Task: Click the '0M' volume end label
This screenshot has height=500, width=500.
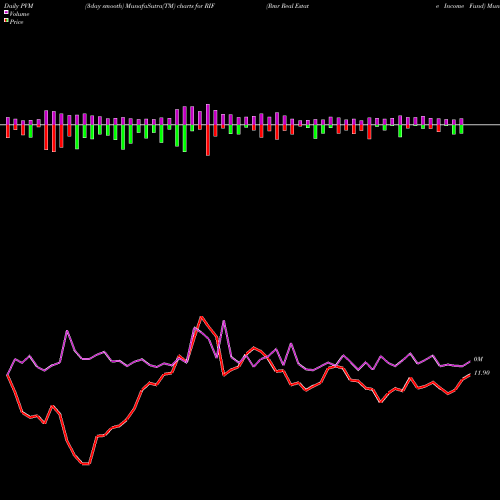Action: (478, 359)
